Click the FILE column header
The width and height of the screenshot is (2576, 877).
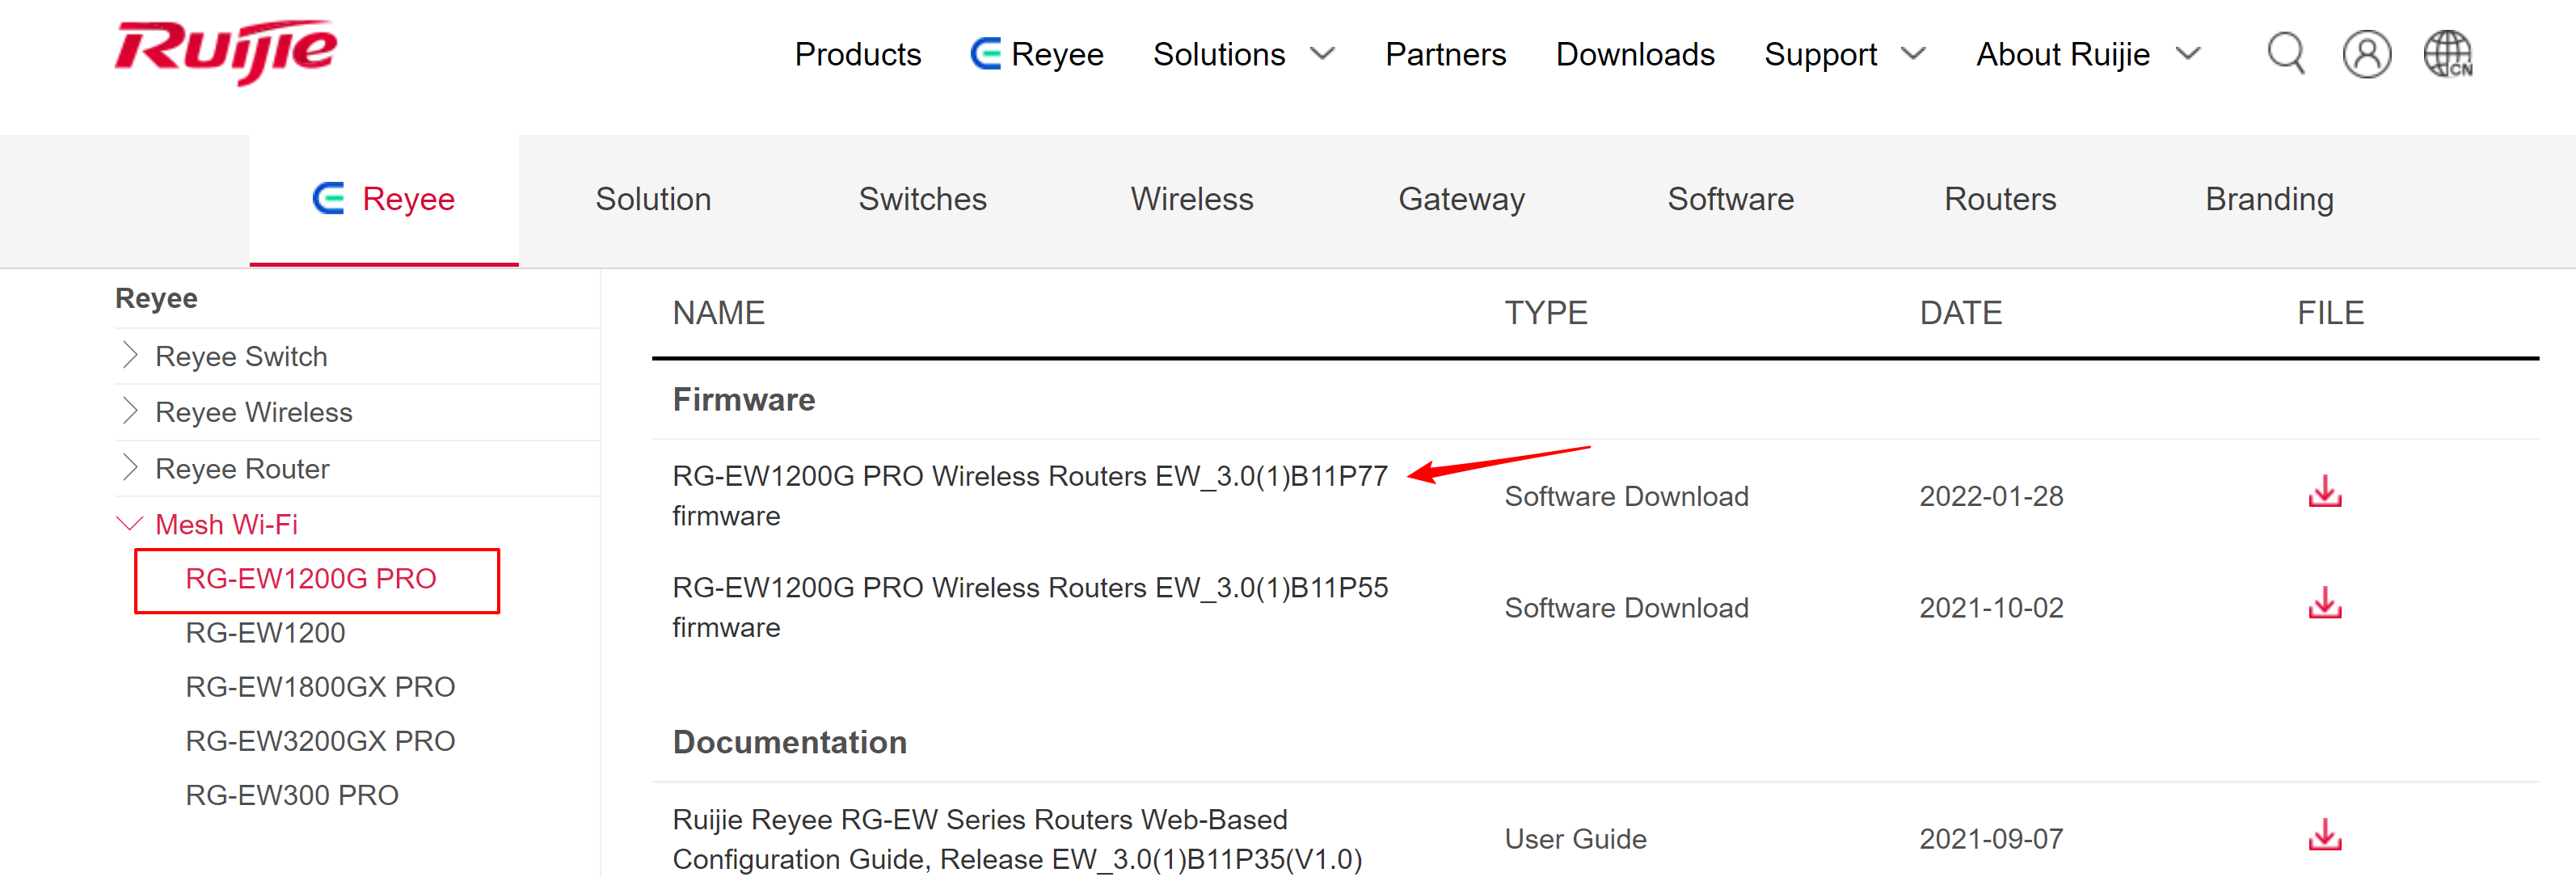point(2330,313)
